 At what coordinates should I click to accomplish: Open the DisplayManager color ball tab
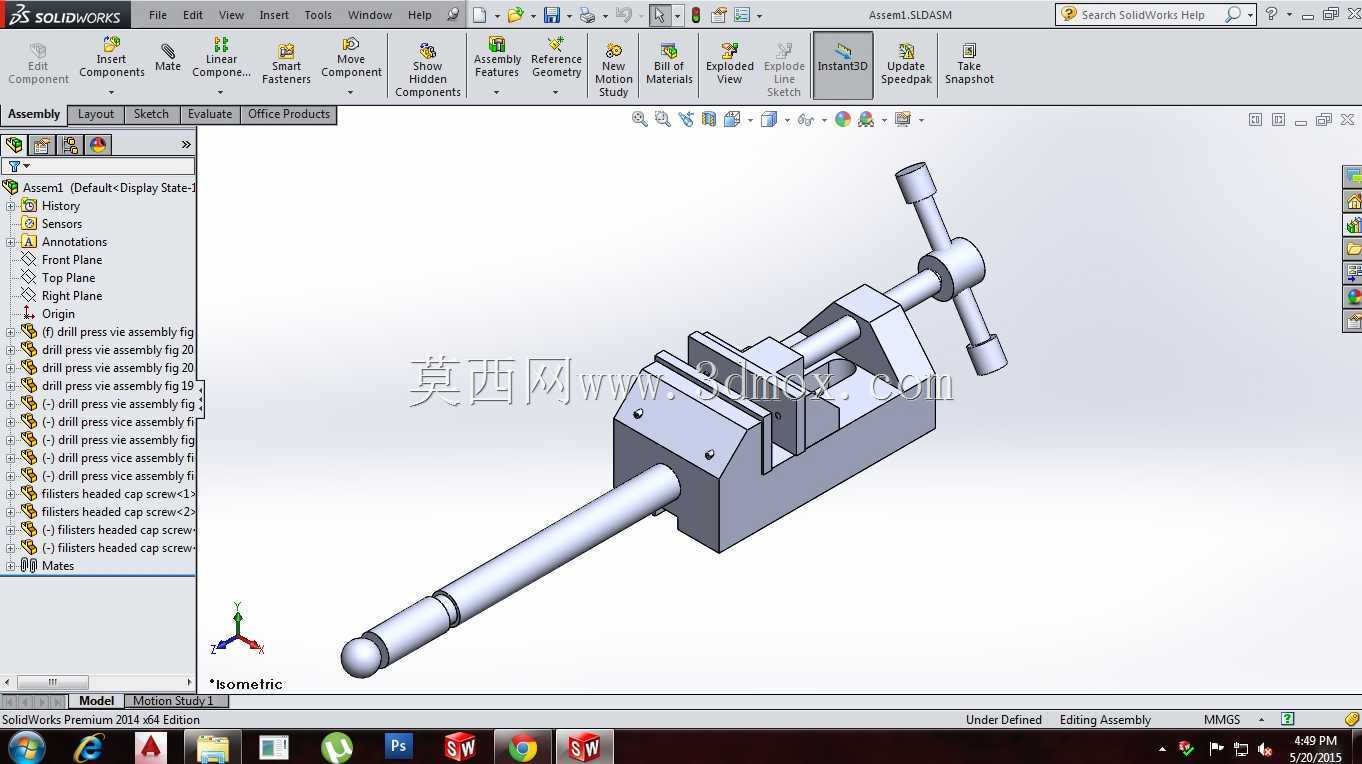click(x=98, y=145)
